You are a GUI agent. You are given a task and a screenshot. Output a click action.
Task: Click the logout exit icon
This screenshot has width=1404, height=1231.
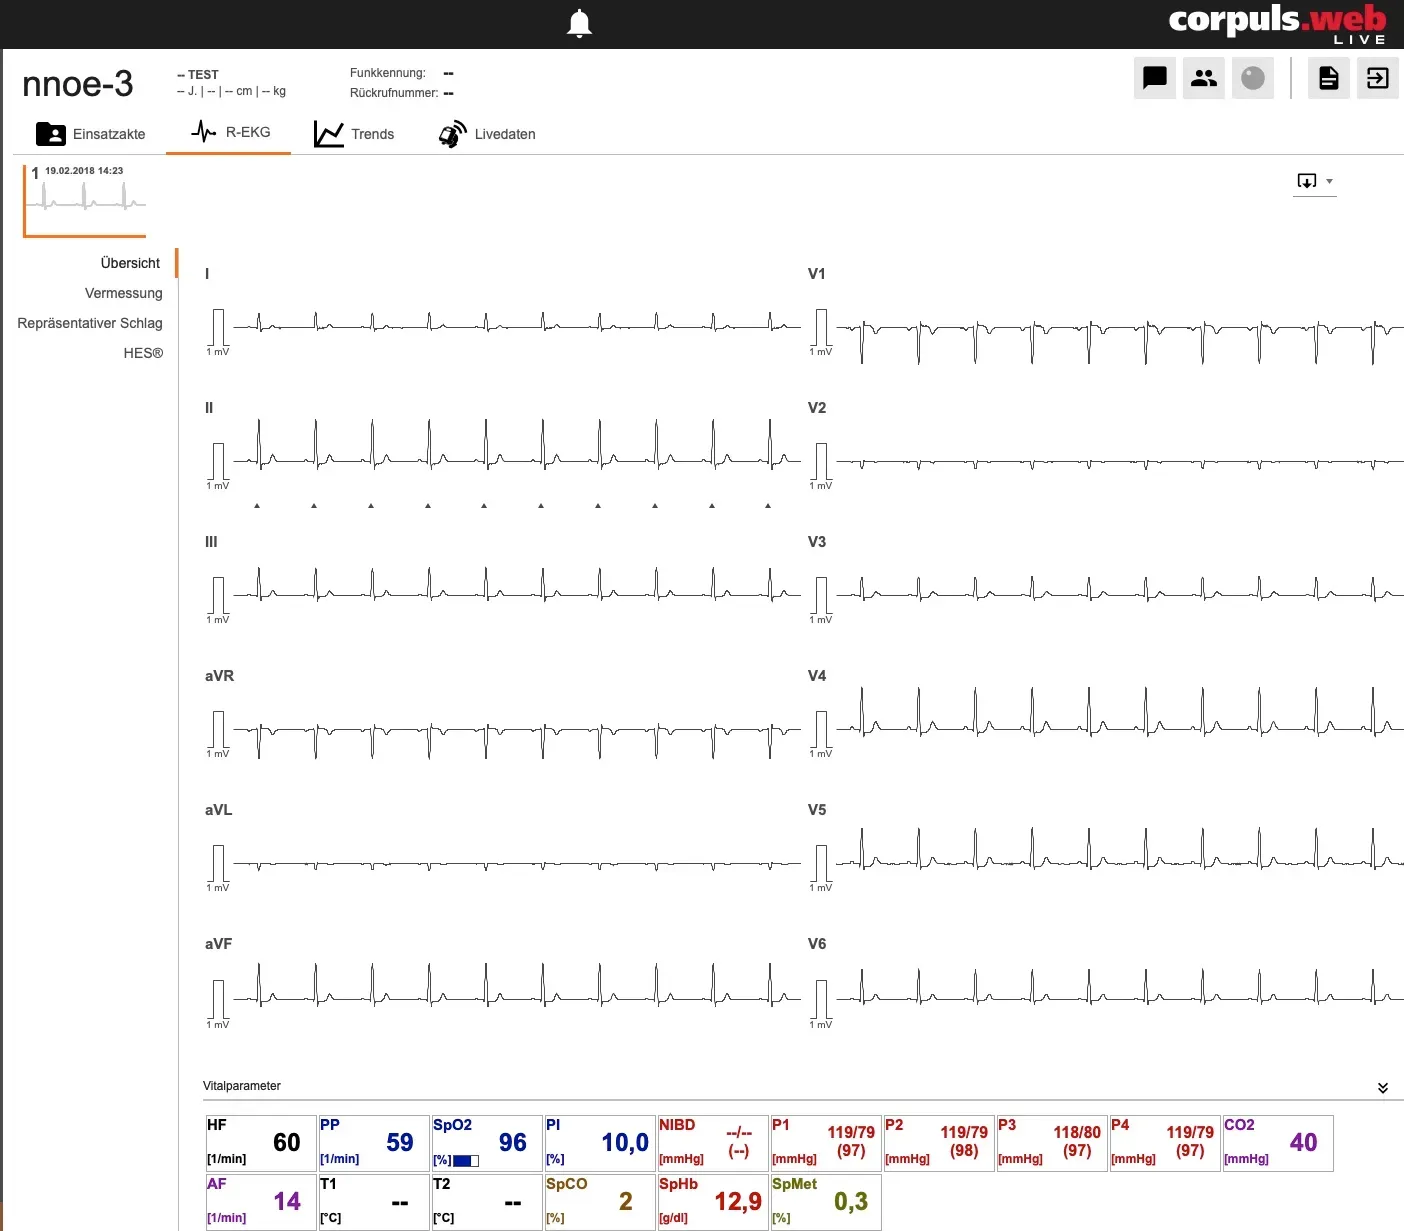(x=1378, y=78)
